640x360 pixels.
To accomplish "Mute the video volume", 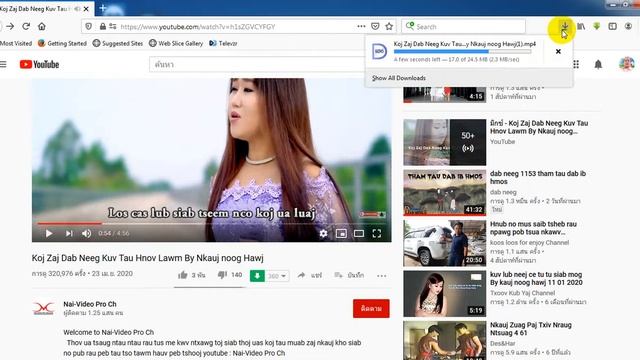I will 86,233.
